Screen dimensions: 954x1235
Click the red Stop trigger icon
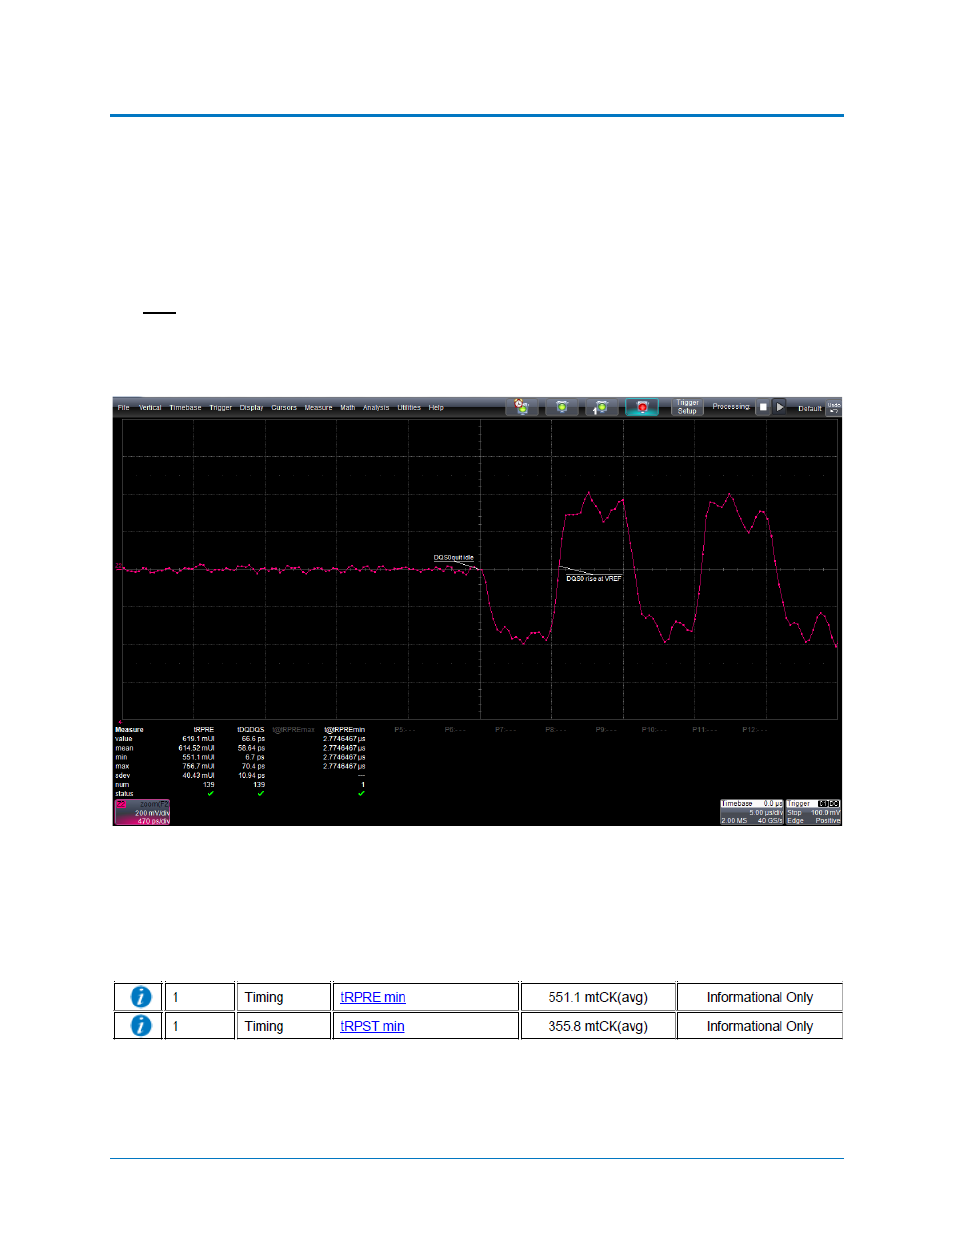pyautogui.click(x=642, y=407)
